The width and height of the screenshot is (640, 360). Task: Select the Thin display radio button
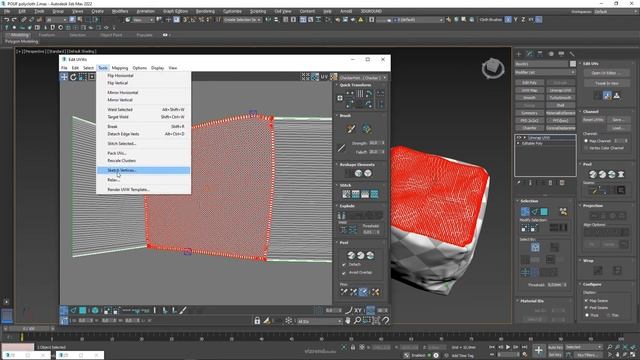[x=608, y=315]
